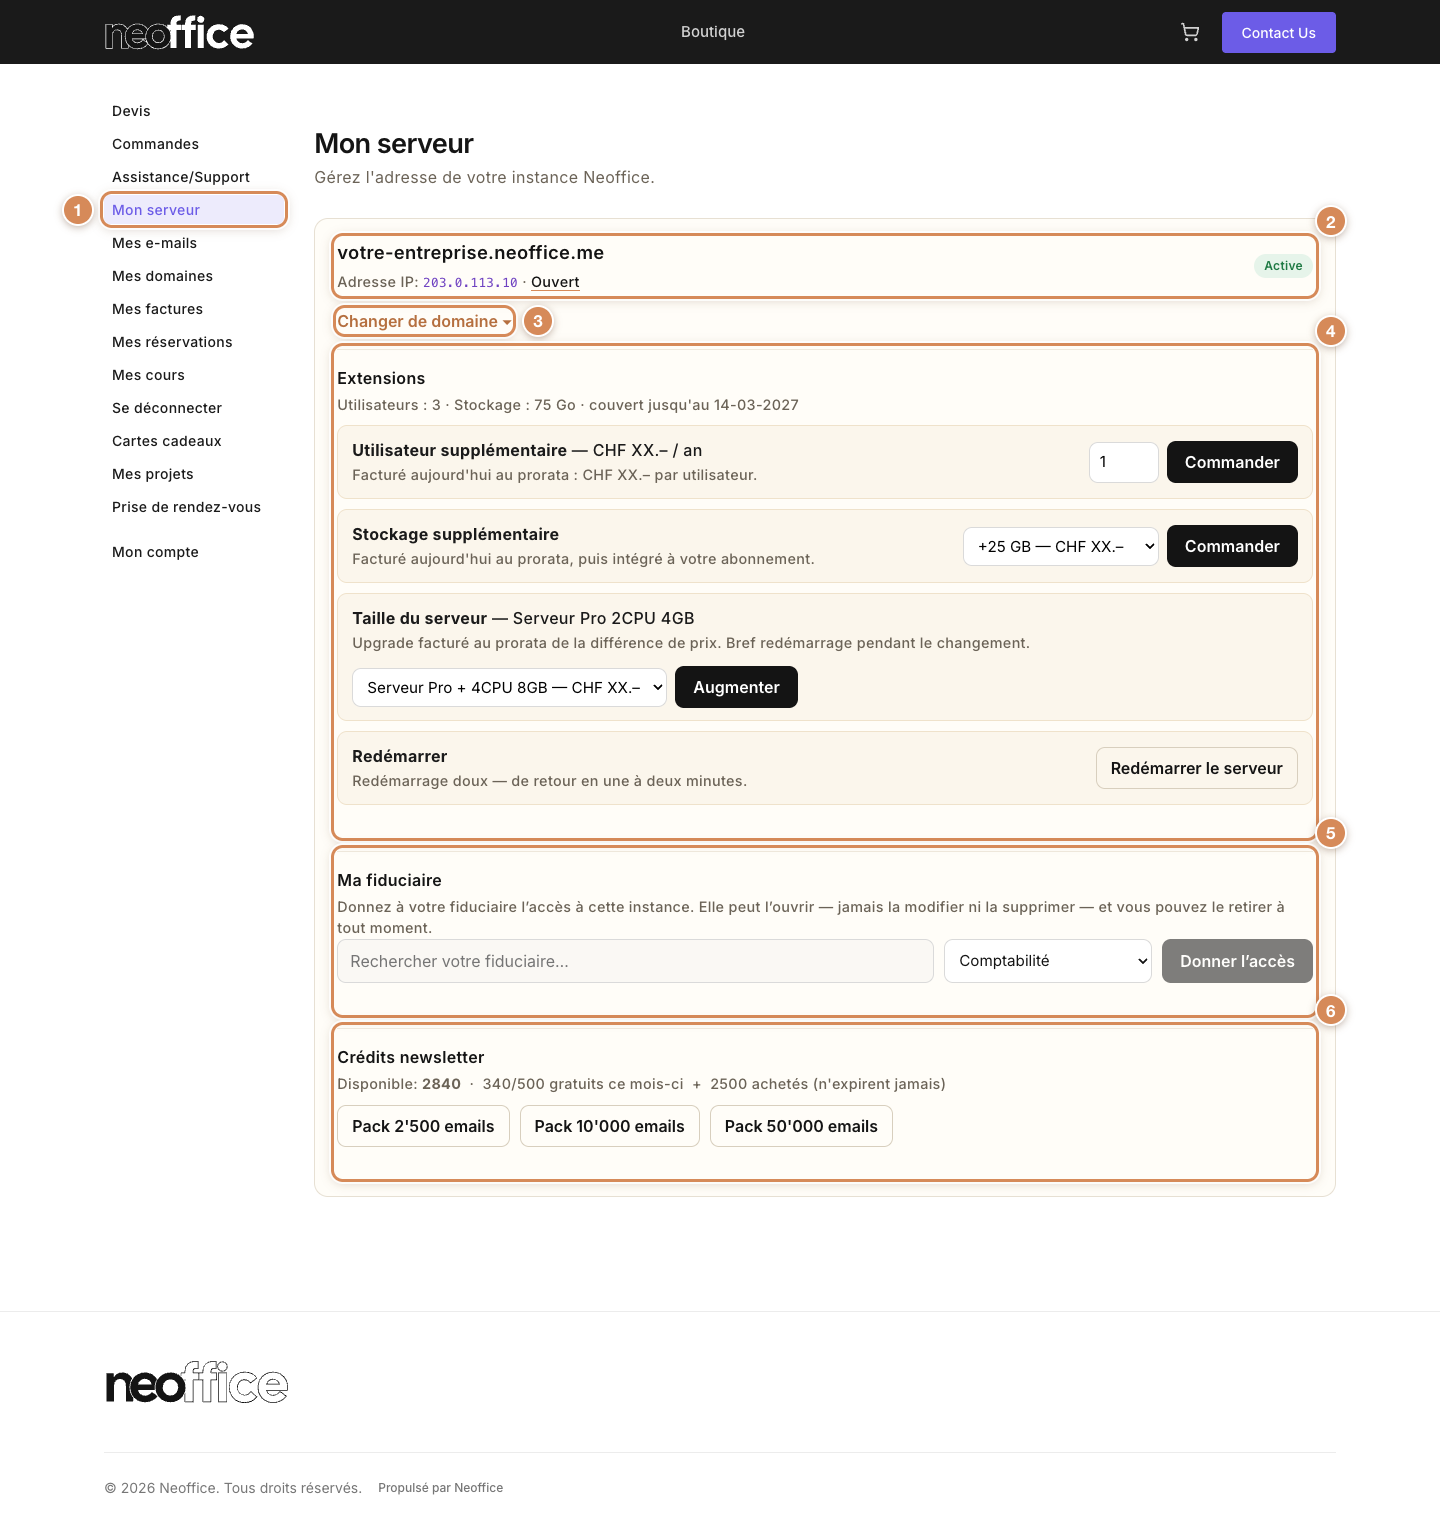This screenshot has width=1440, height=1523.
Task: Click the Ouvert link beside IP address
Action: [555, 282]
